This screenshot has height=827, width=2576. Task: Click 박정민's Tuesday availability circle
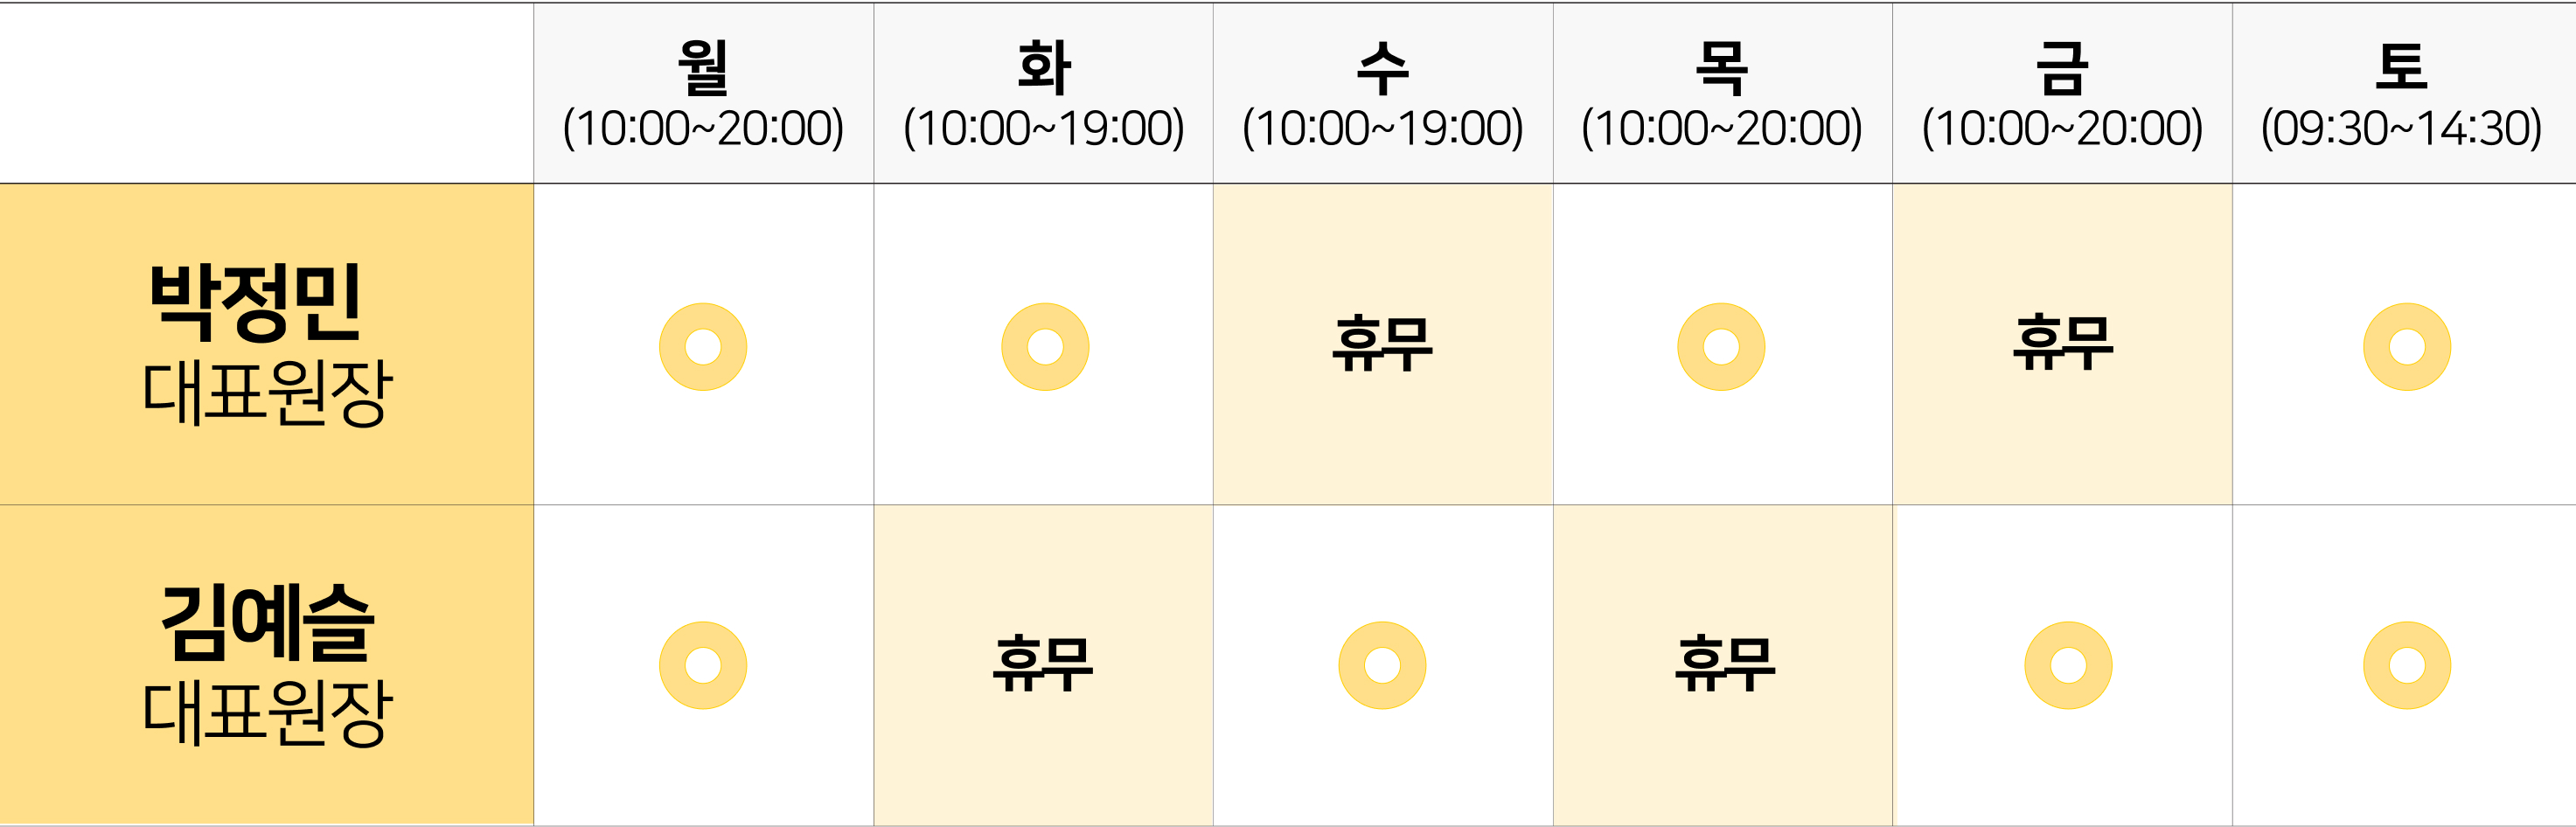tap(1045, 347)
